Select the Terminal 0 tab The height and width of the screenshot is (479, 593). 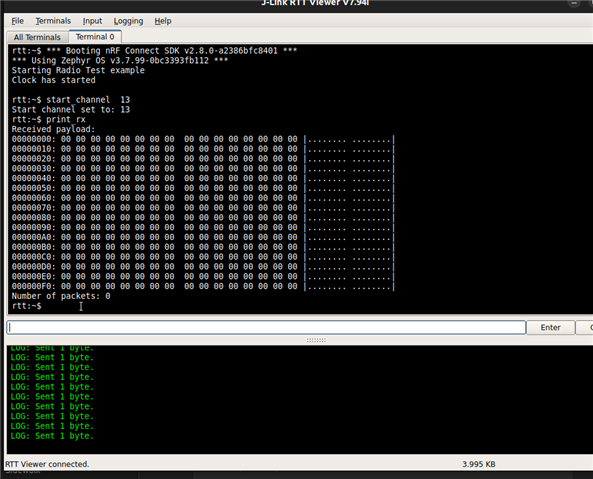pos(95,37)
